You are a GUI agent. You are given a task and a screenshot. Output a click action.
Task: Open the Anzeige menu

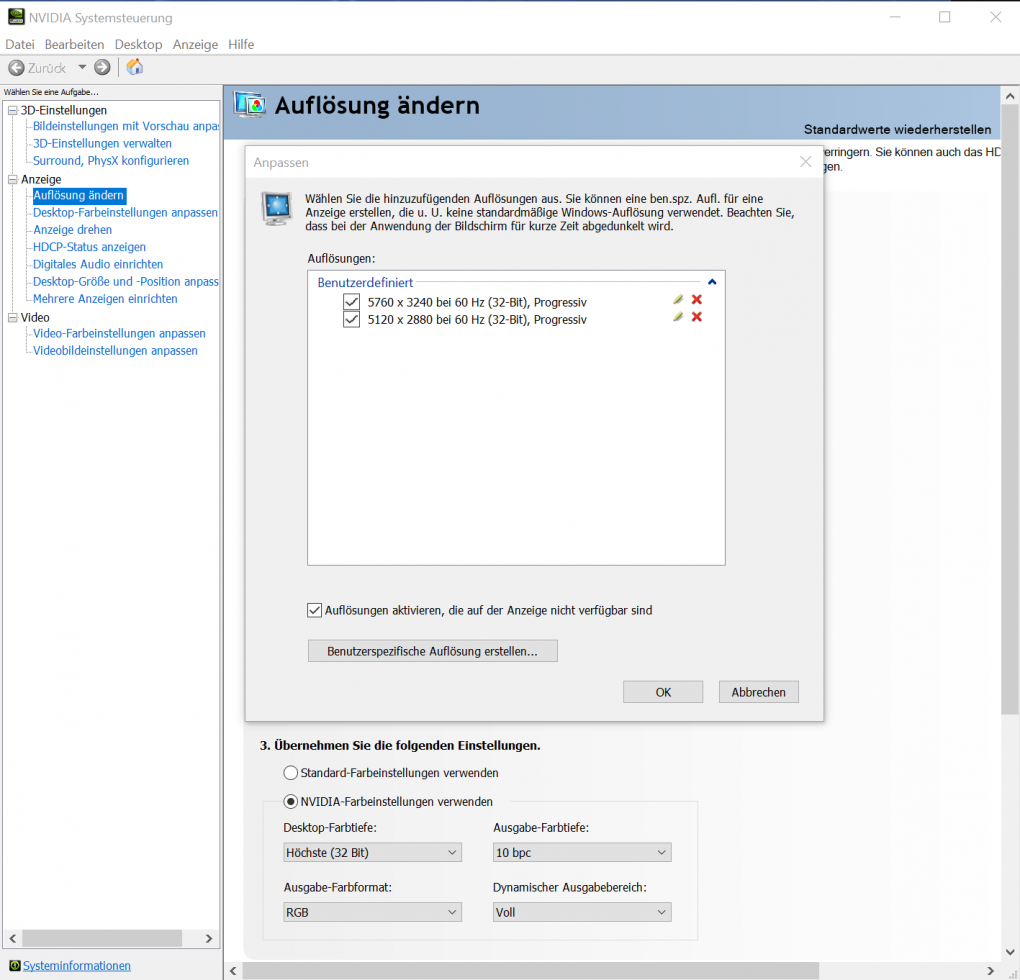[x=195, y=44]
